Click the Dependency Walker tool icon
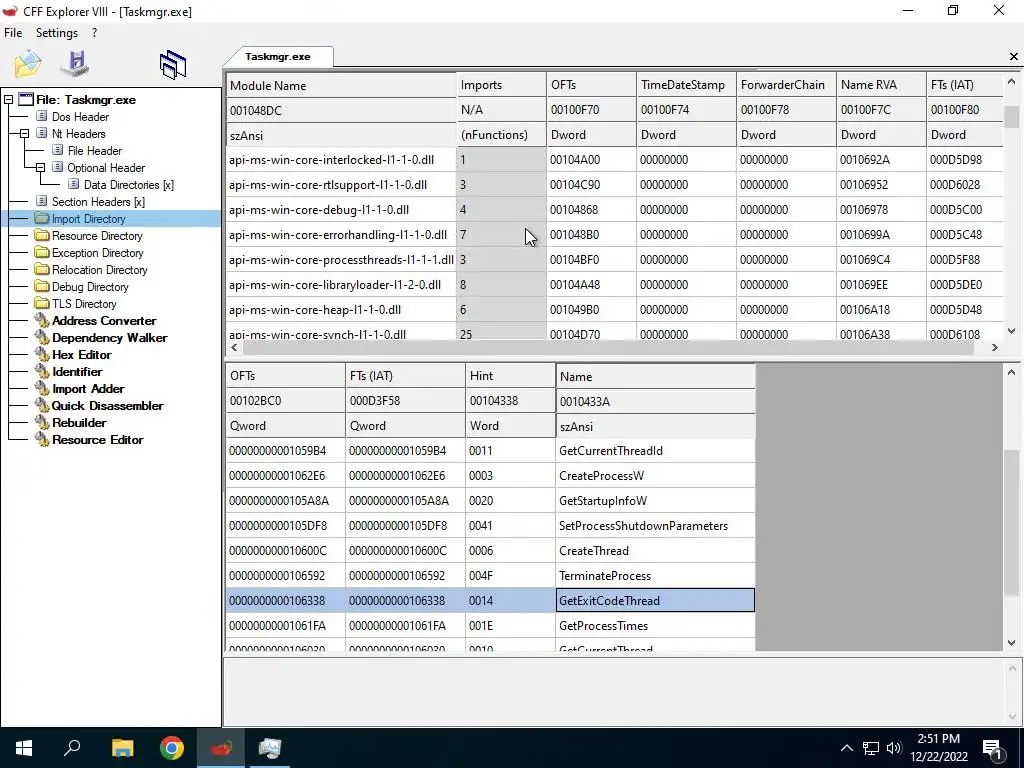1024x768 pixels. (42, 337)
